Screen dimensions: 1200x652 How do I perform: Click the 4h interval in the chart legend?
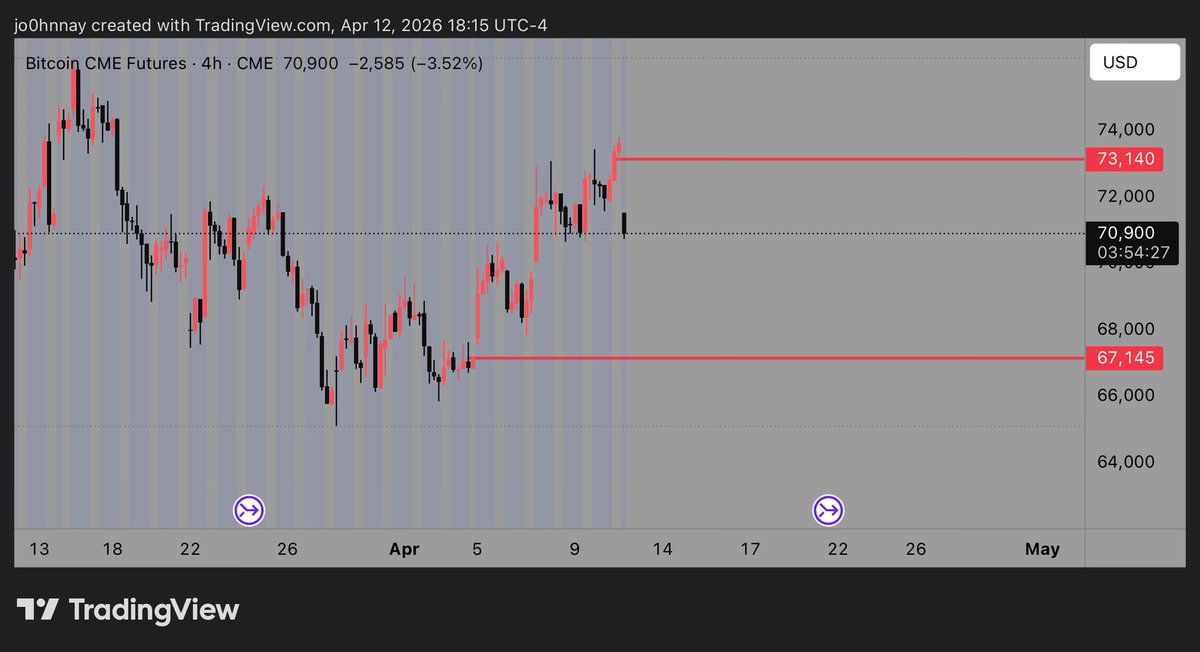[212, 64]
